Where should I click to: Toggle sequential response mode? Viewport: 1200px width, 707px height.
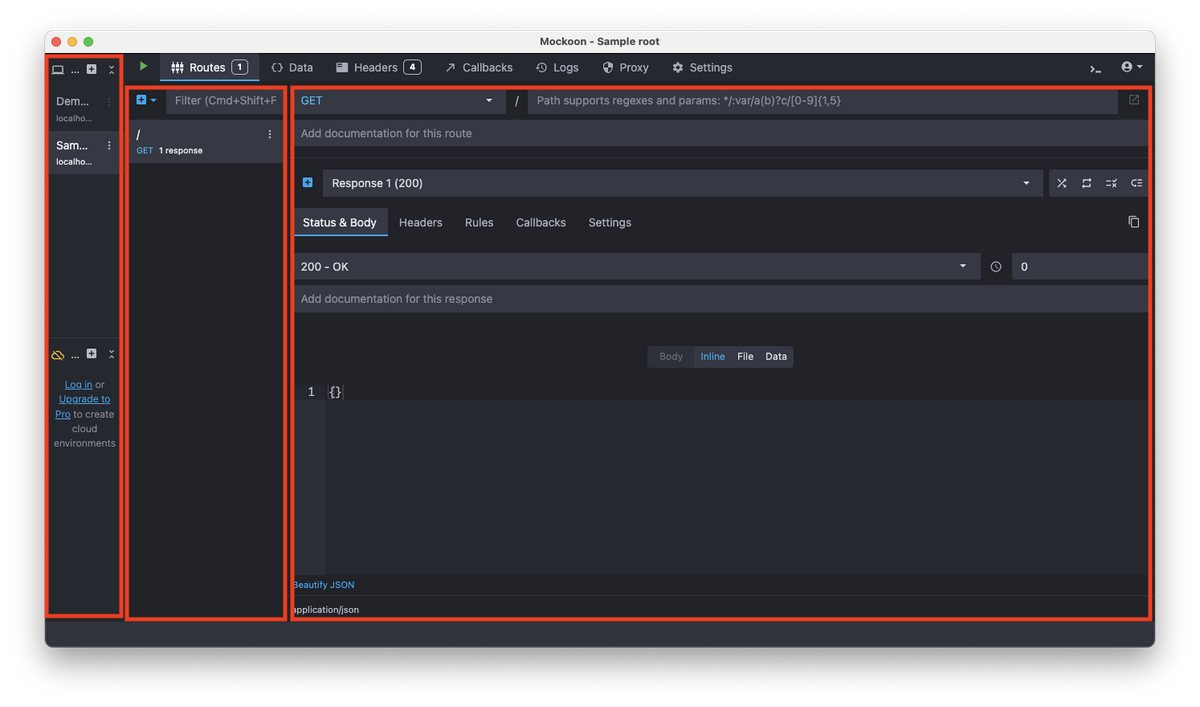[1087, 183]
